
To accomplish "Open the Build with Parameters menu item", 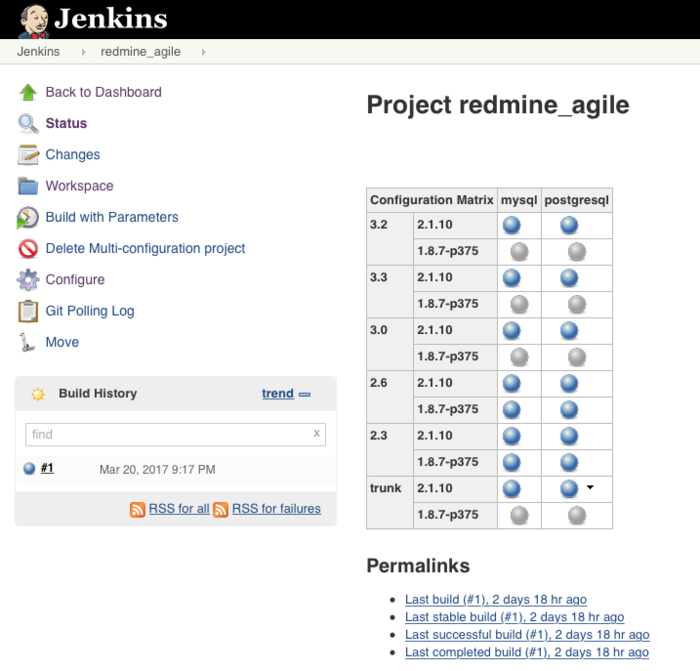I will coord(112,217).
